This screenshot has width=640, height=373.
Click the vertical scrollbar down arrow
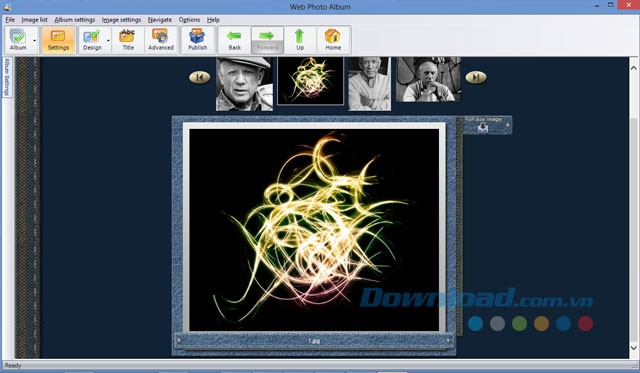[633, 348]
